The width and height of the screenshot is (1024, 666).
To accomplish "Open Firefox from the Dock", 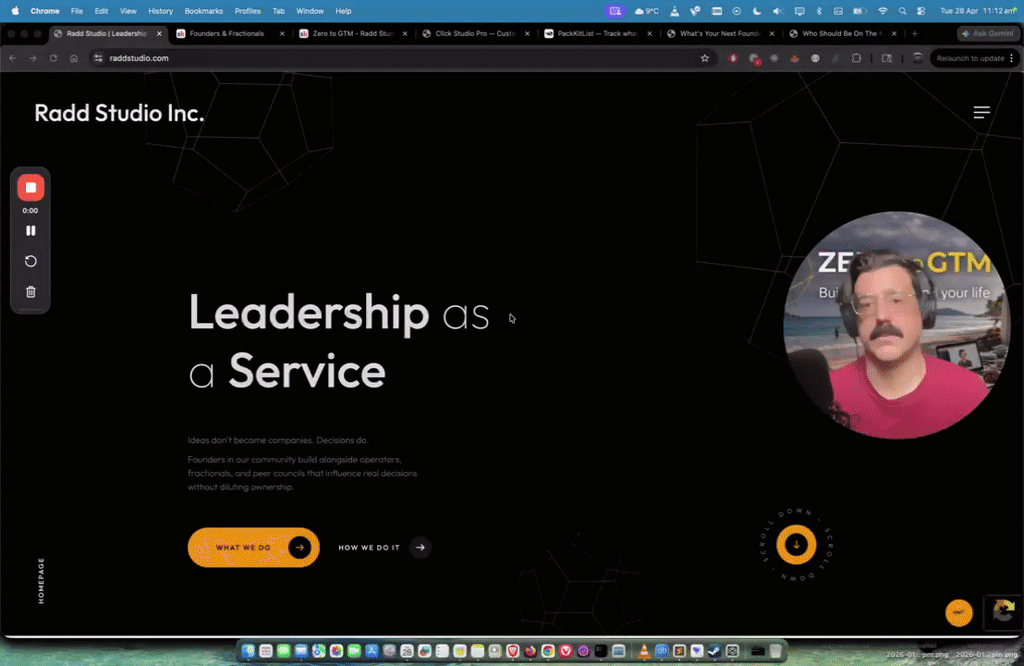I will (x=530, y=651).
